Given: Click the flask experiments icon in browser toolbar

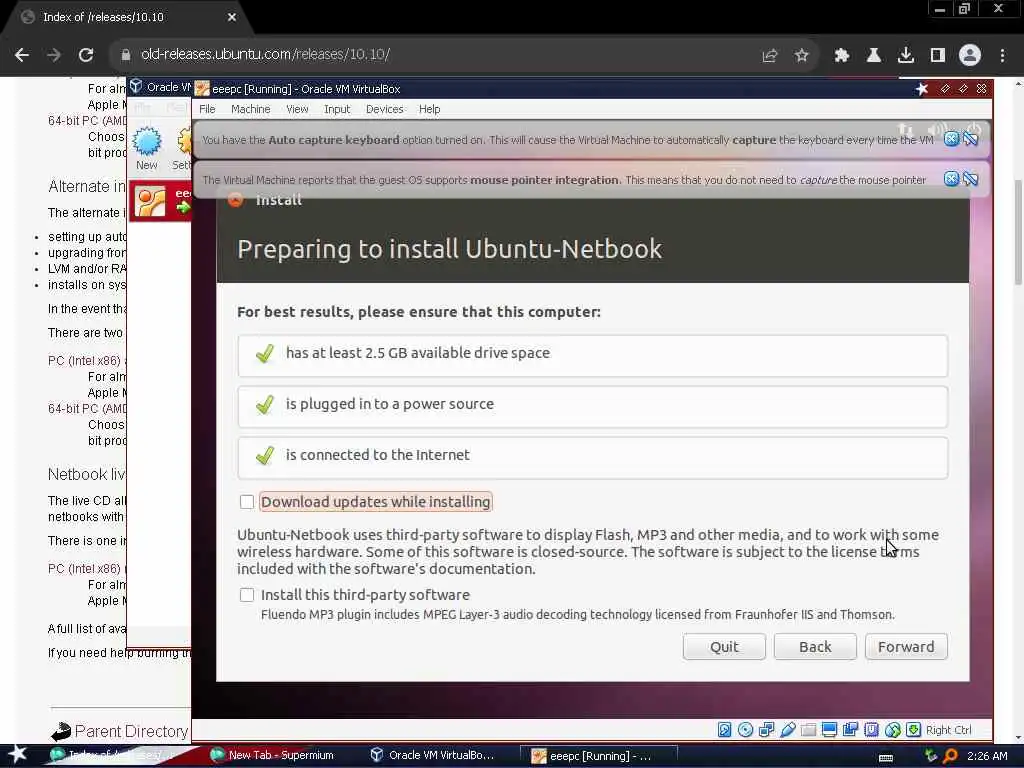Looking at the screenshot, I should (x=874, y=56).
